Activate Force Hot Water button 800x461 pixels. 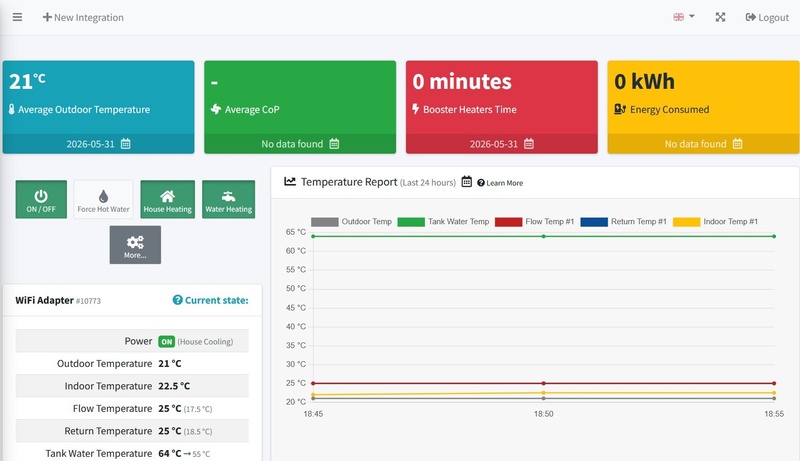pyautogui.click(x=104, y=199)
